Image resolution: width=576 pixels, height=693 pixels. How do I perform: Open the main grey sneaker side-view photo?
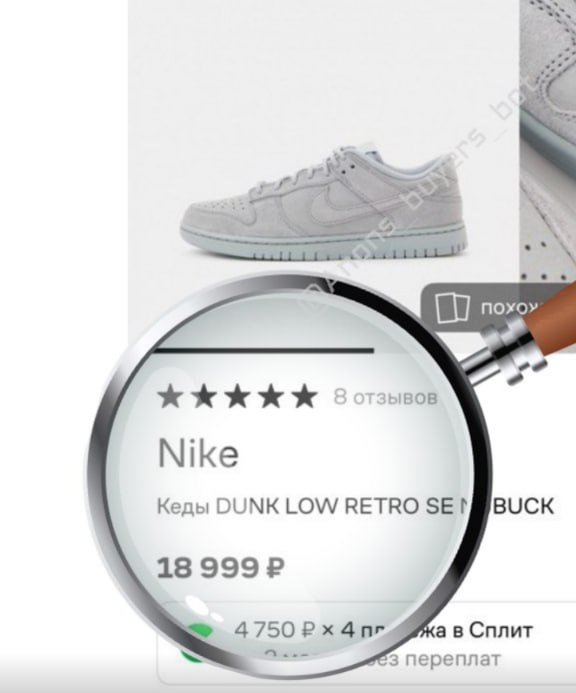pyautogui.click(x=324, y=203)
